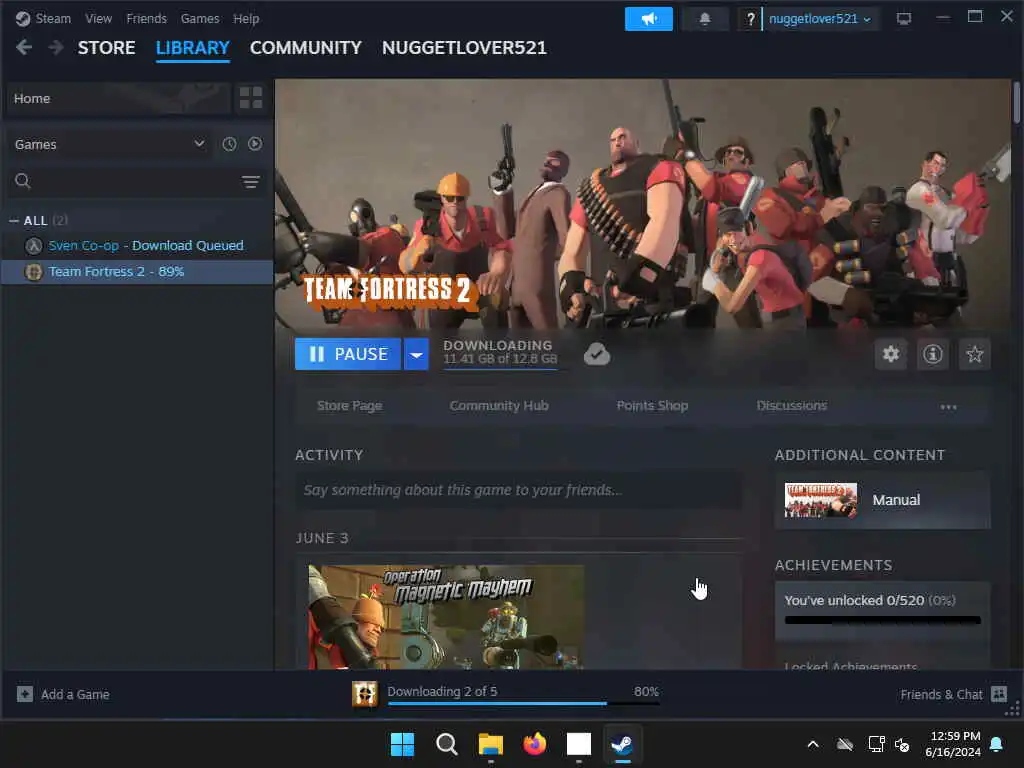Click the Steam taskbar icon

tap(622, 744)
